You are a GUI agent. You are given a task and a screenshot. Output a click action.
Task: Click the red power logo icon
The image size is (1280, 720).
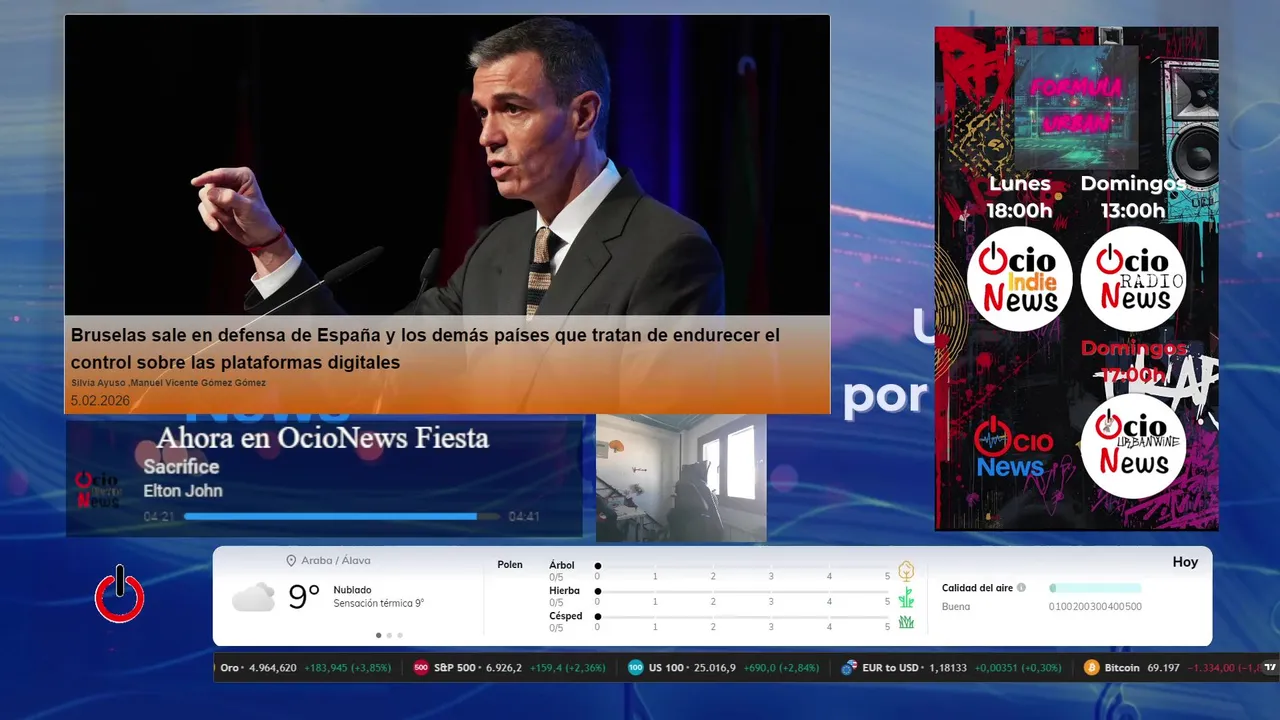(120, 595)
